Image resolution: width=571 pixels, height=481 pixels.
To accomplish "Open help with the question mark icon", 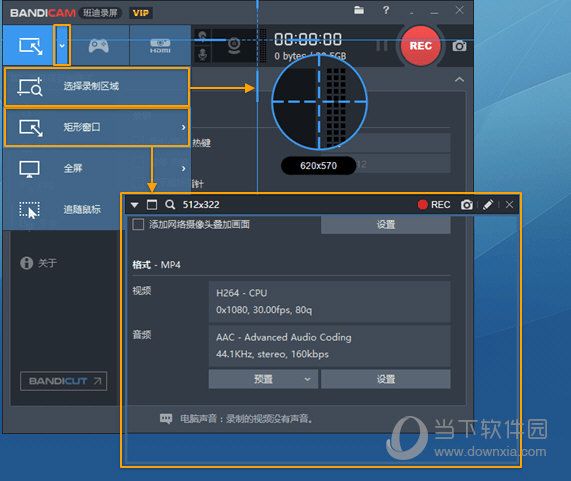I will tap(386, 10).
